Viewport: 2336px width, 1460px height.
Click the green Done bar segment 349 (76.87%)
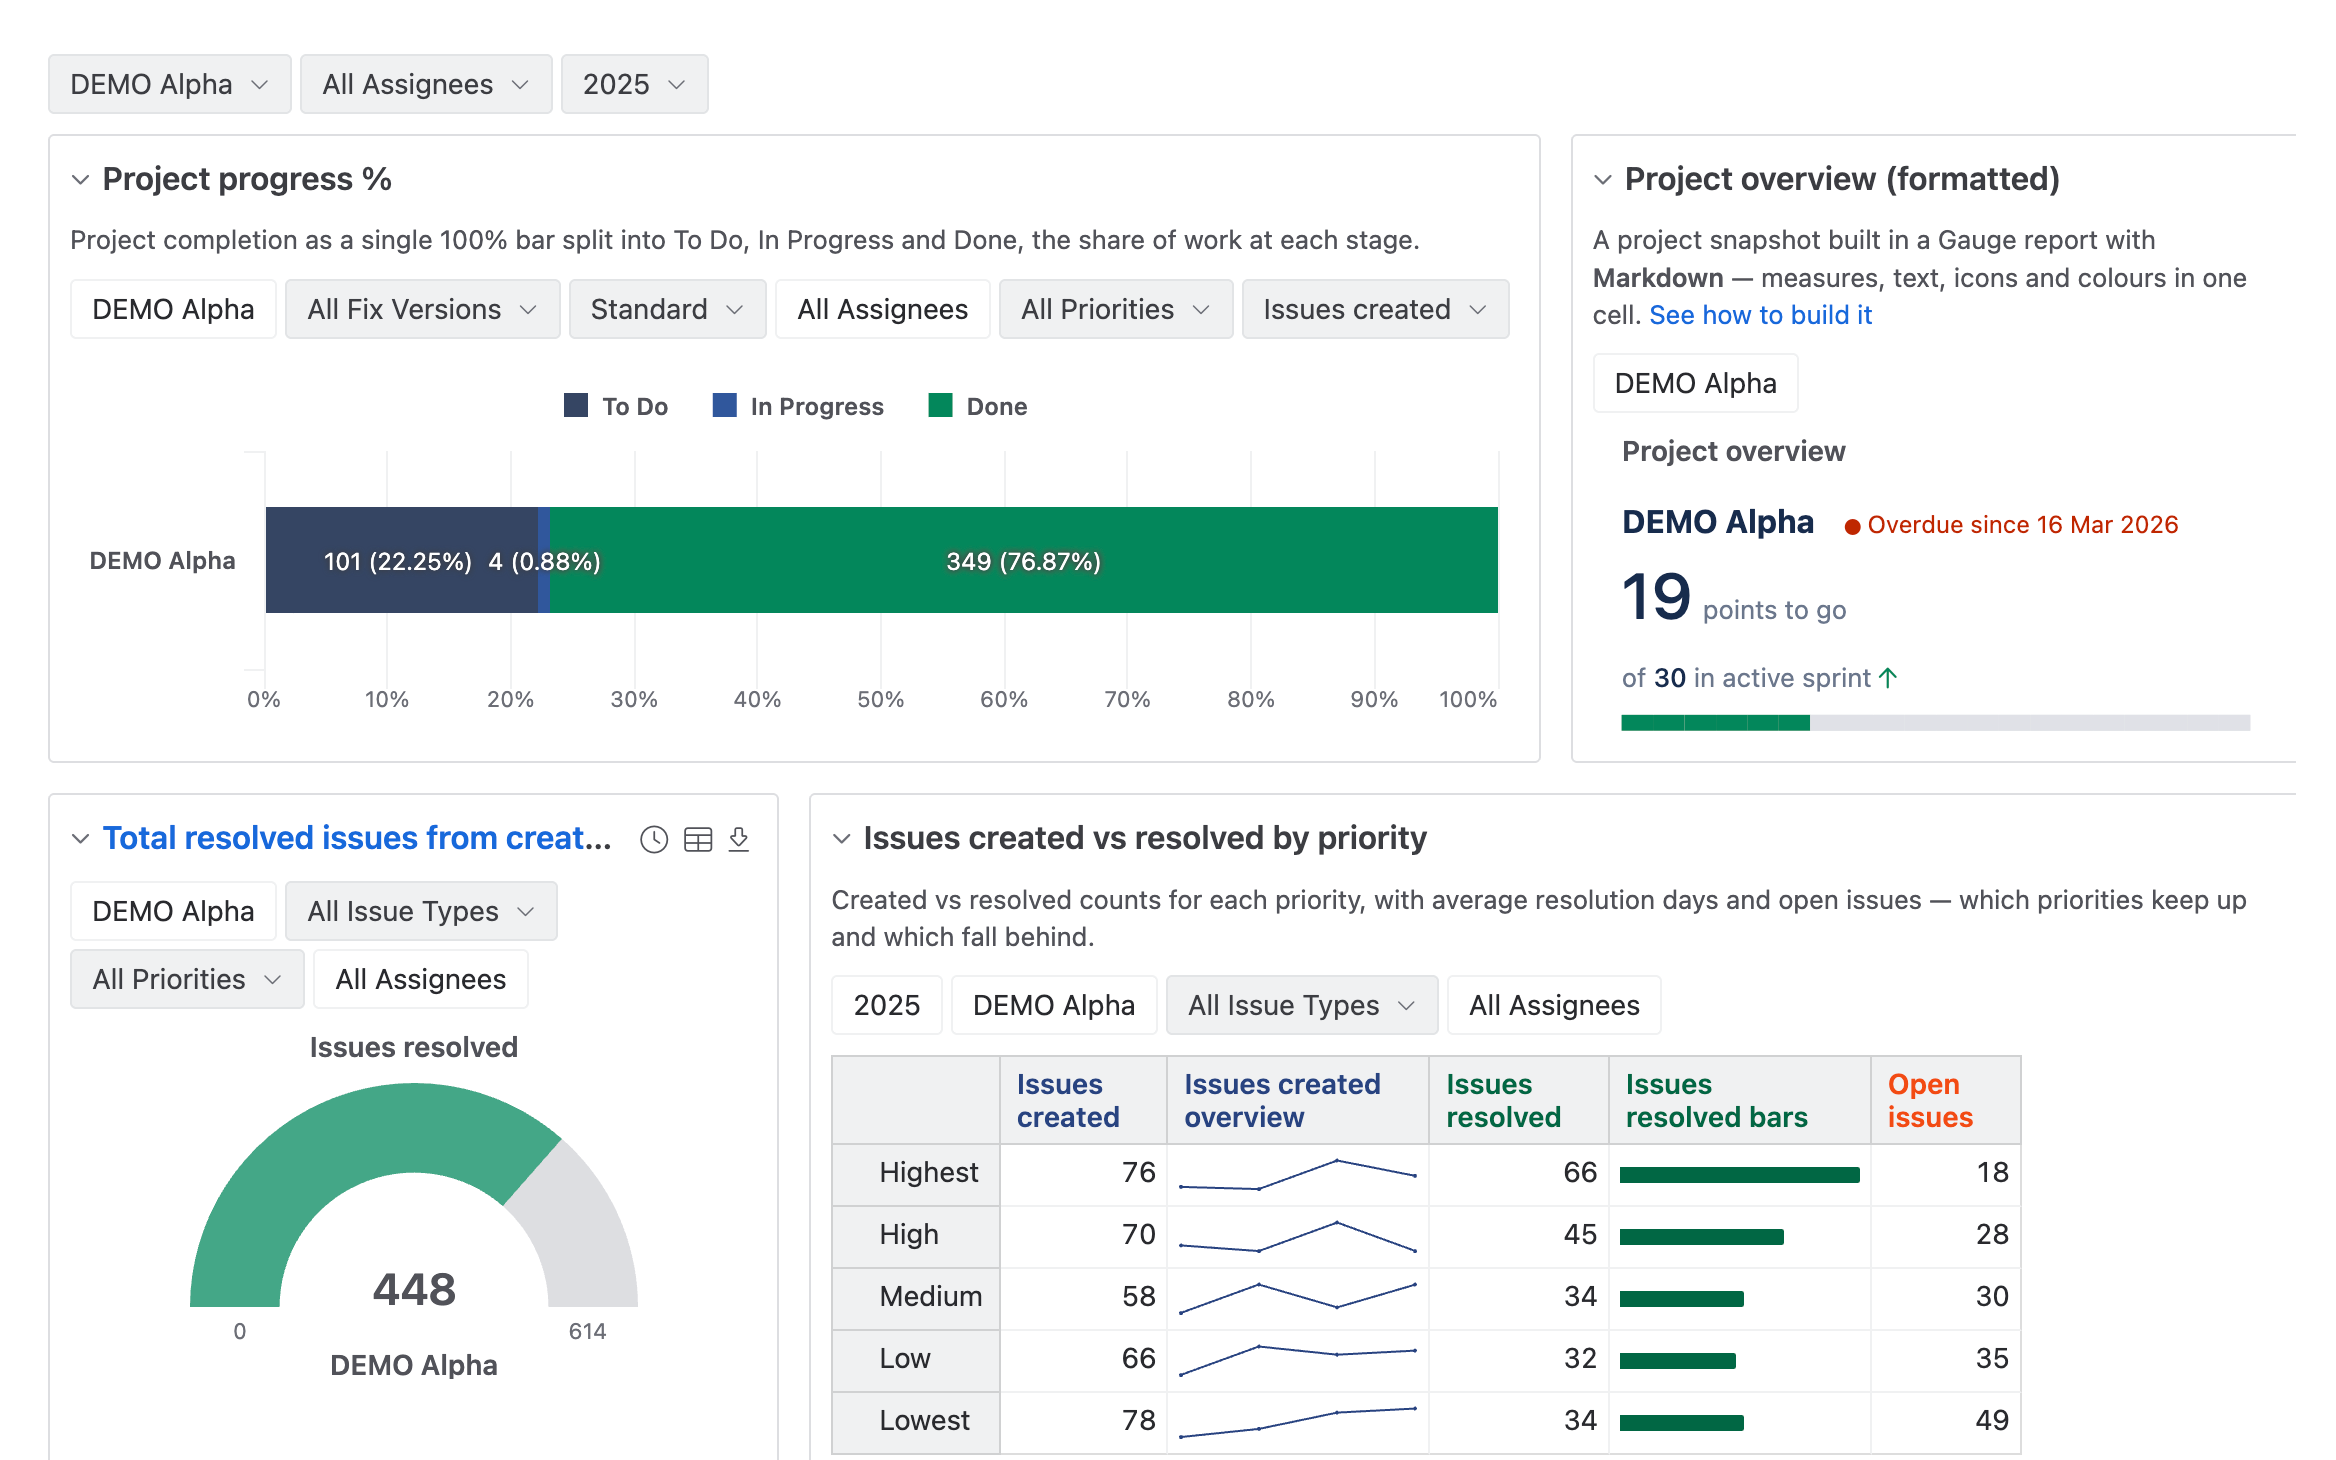[1023, 560]
